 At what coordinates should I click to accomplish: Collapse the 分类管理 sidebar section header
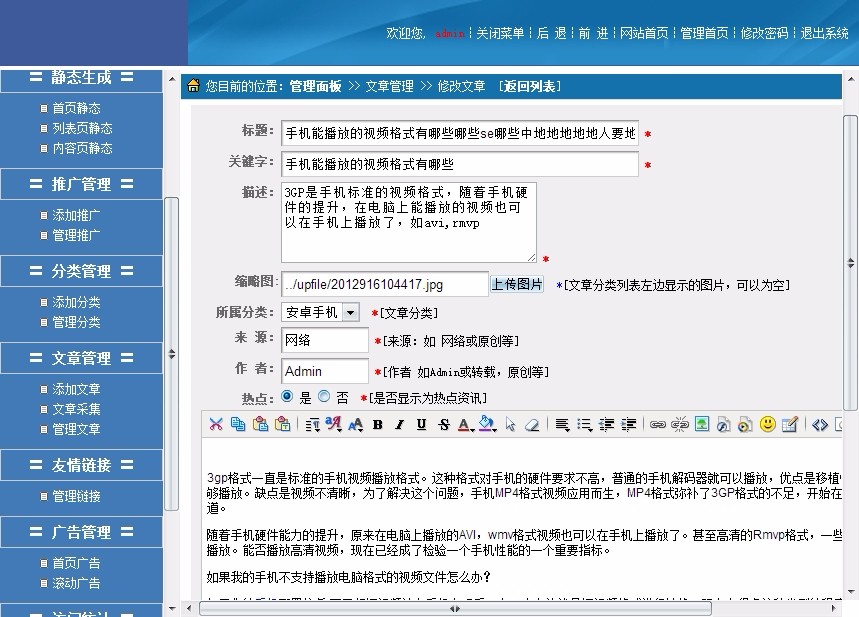pyautogui.click(x=82, y=271)
